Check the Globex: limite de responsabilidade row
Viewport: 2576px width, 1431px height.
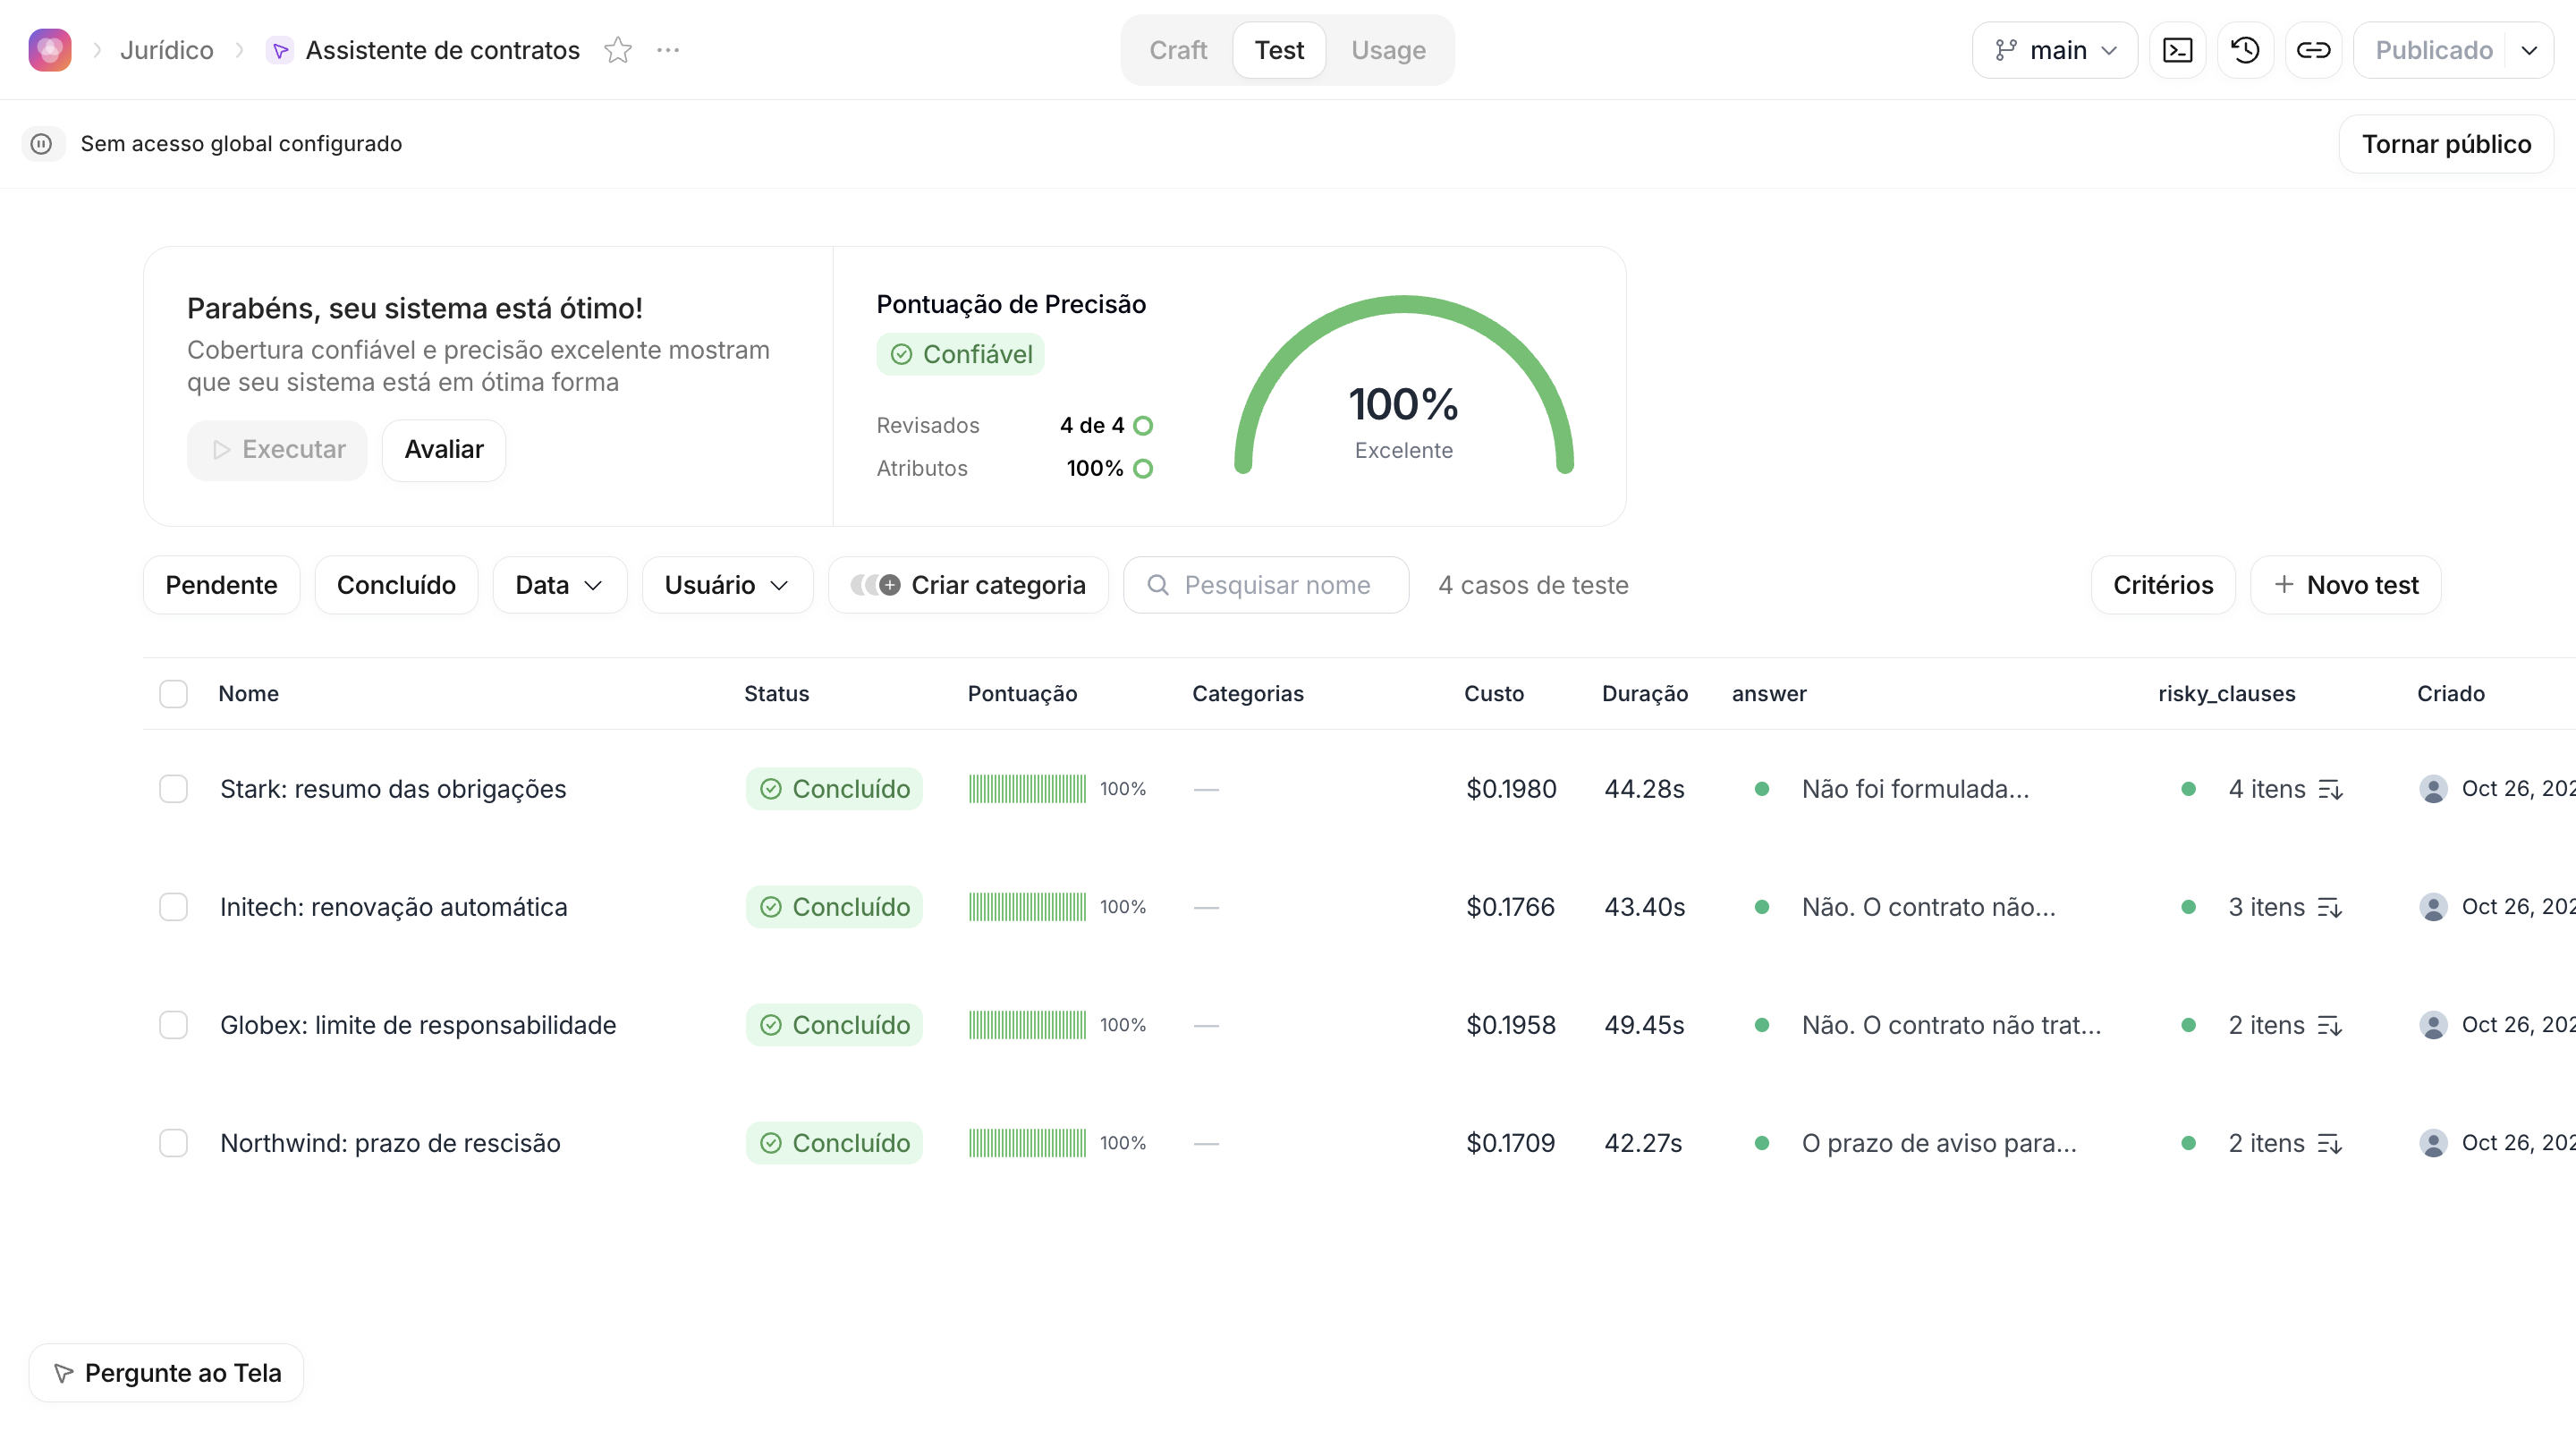click(173, 1025)
